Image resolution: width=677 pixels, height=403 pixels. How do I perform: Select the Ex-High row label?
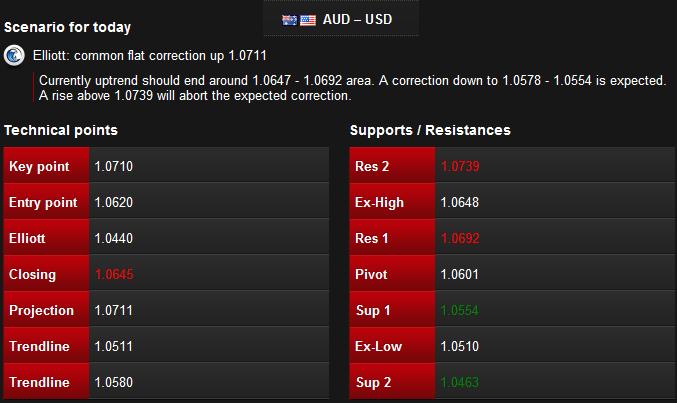379,202
